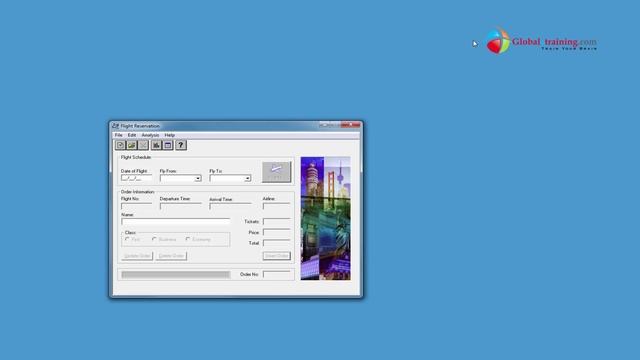Image resolution: width=640 pixels, height=360 pixels.
Task: Click the Name input field
Action: [x=176, y=221]
